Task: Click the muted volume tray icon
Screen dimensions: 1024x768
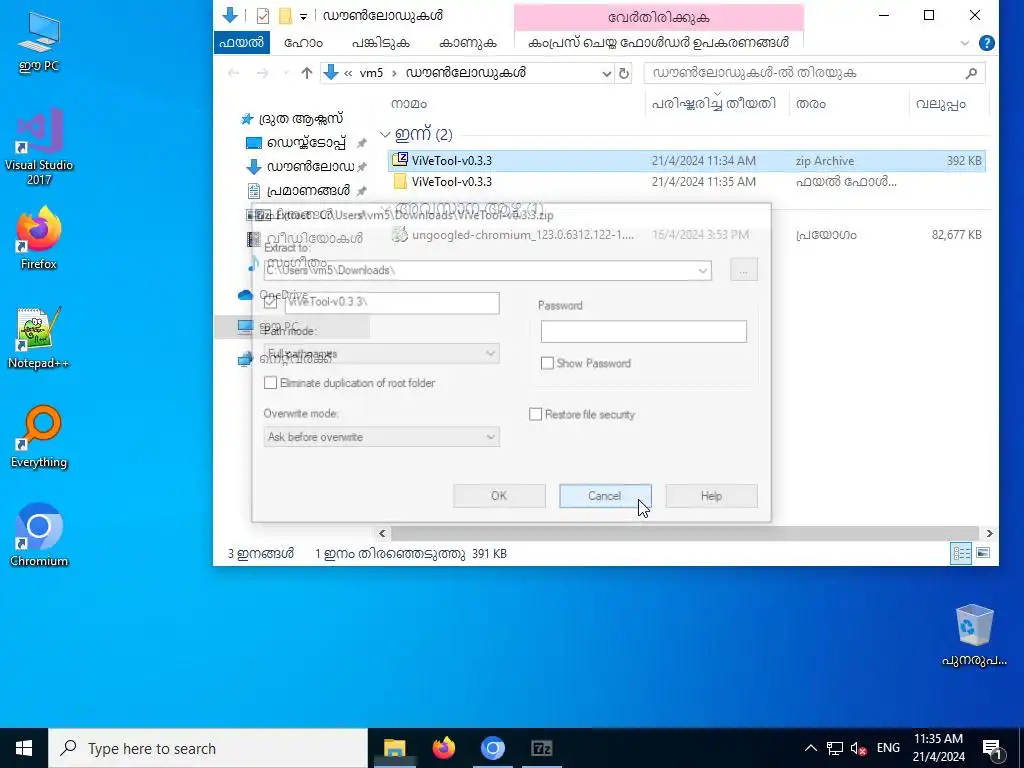Action: click(x=859, y=748)
